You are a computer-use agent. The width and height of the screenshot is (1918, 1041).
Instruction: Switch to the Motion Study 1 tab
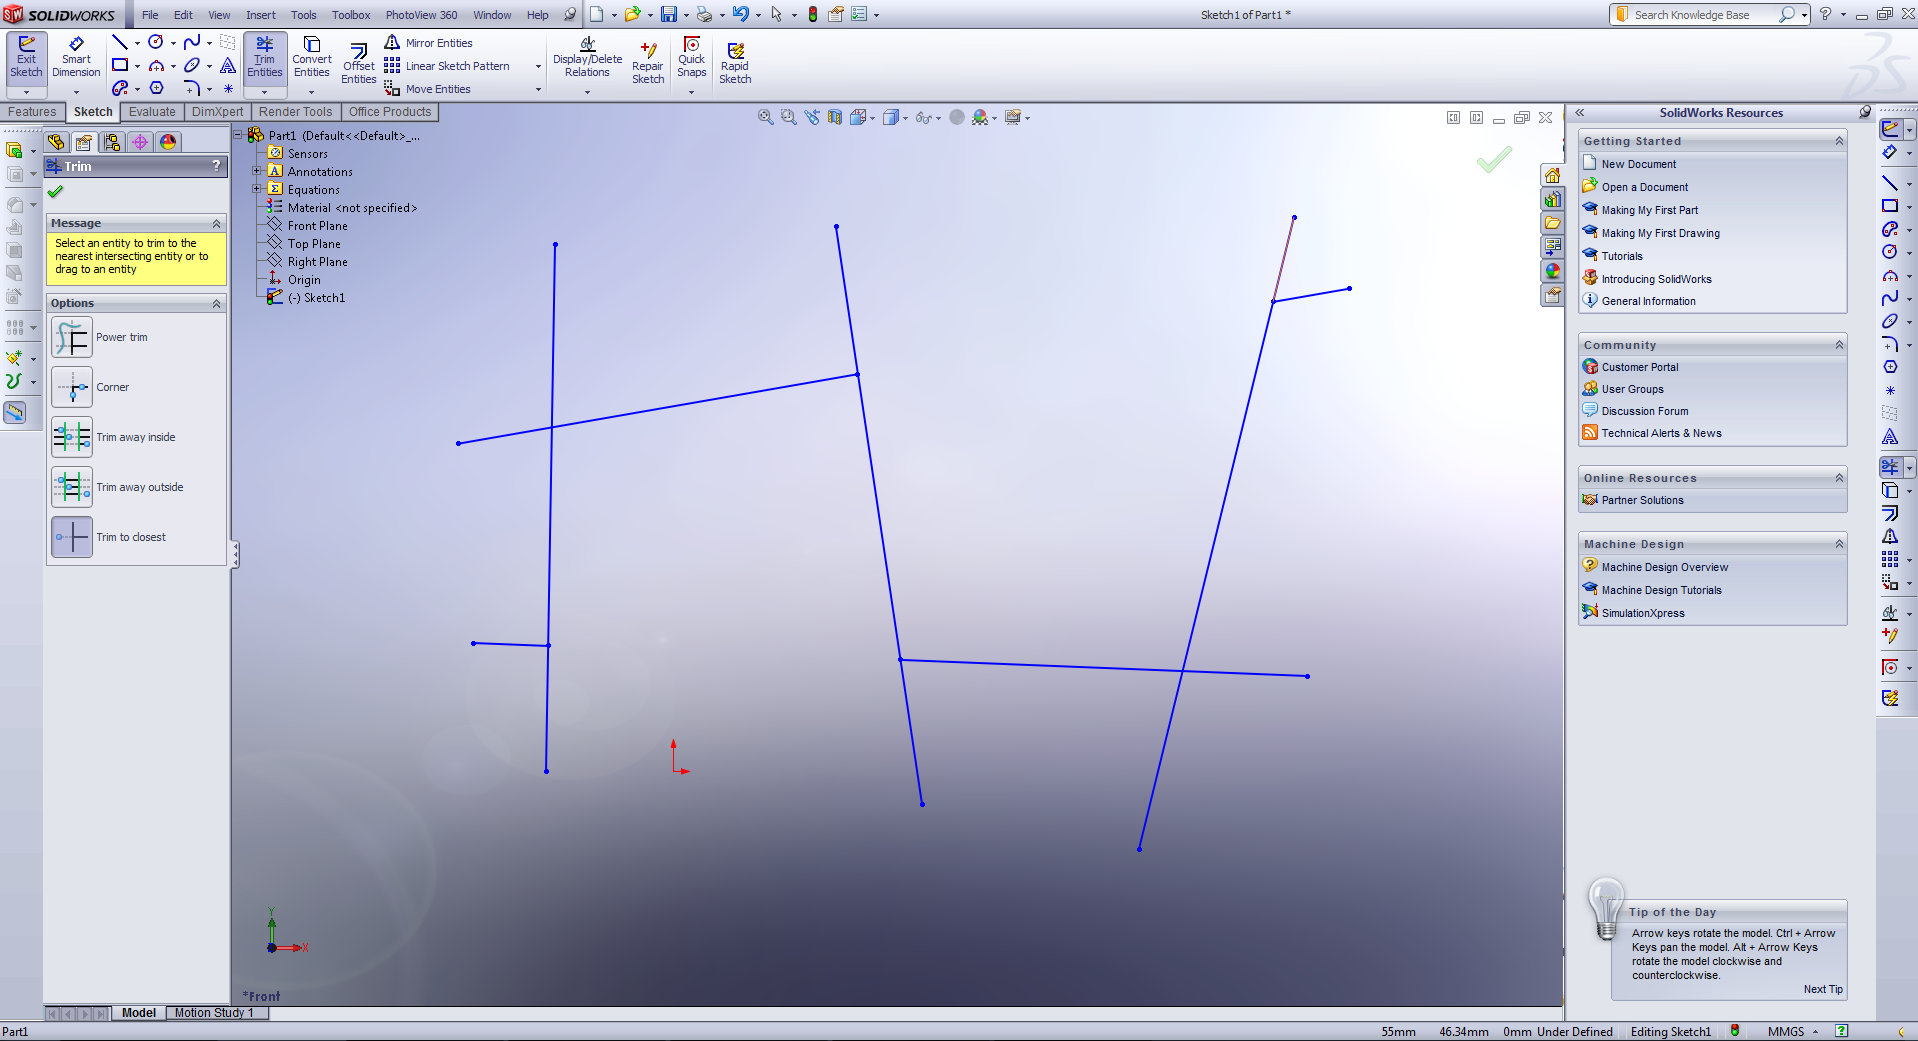point(214,1013)
